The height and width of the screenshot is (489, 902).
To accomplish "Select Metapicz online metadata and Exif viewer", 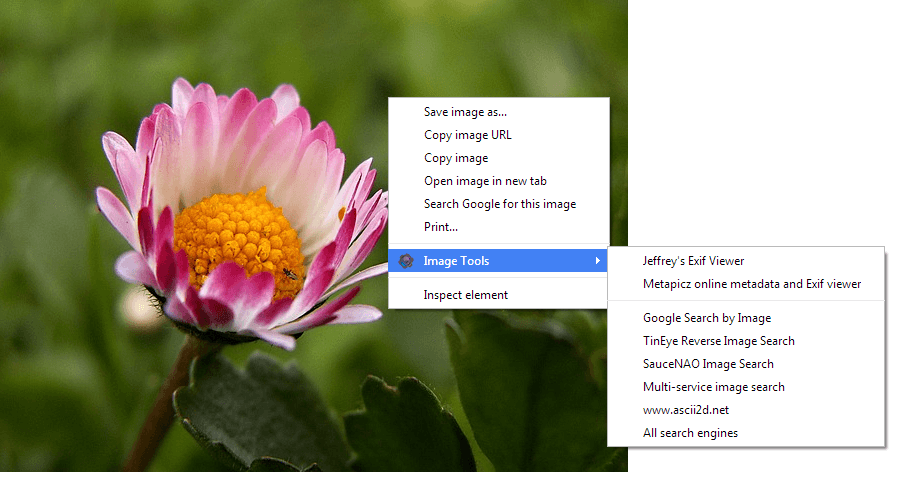I will [x=746, y=284].
